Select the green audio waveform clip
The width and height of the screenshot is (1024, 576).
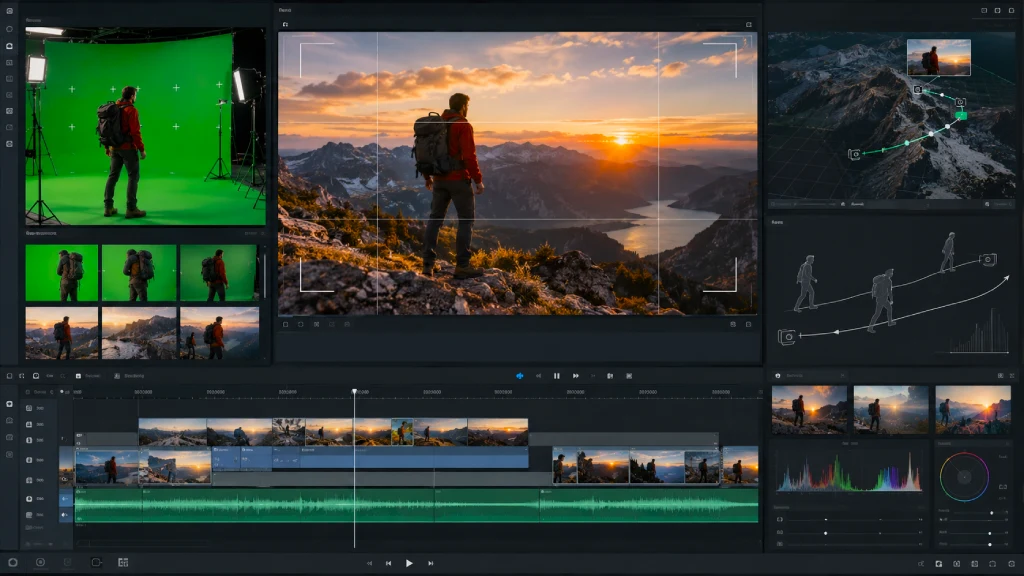[417, 505]
